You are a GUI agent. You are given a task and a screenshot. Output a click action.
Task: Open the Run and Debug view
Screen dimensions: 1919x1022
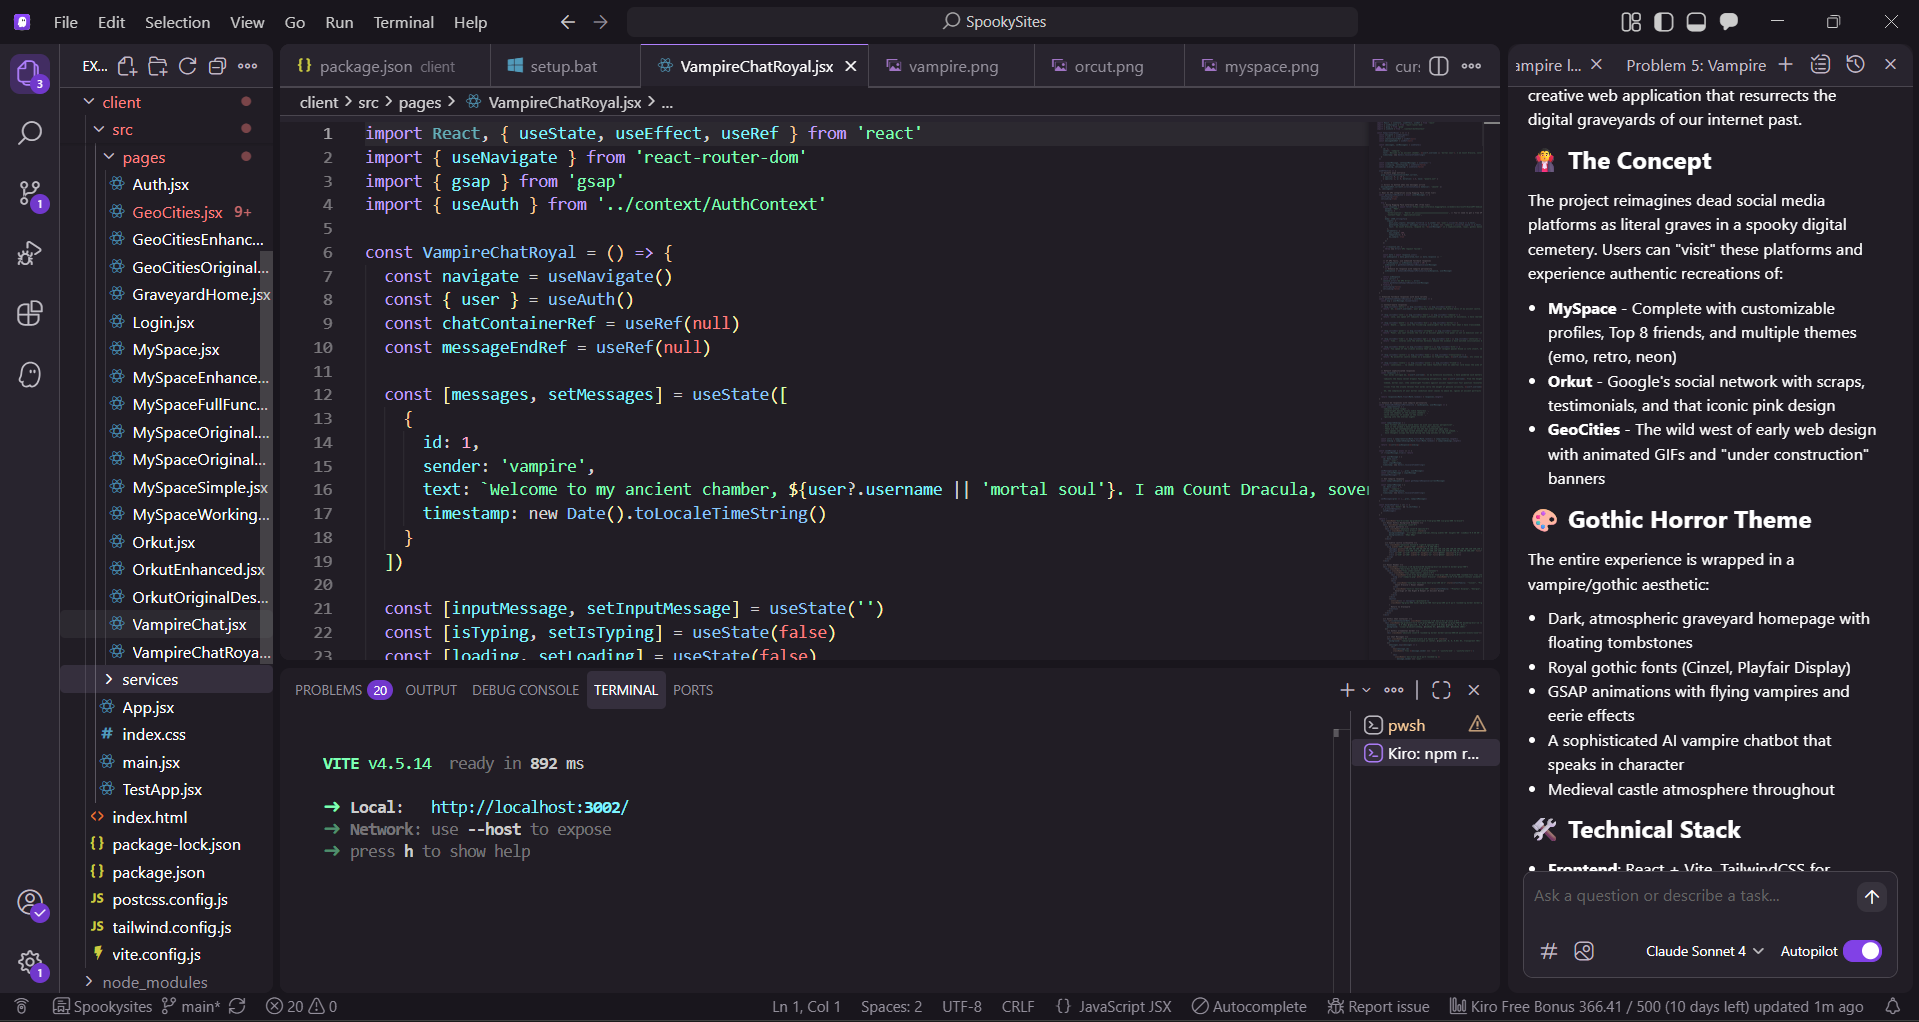pyautogui.click(x=30, y=254)
